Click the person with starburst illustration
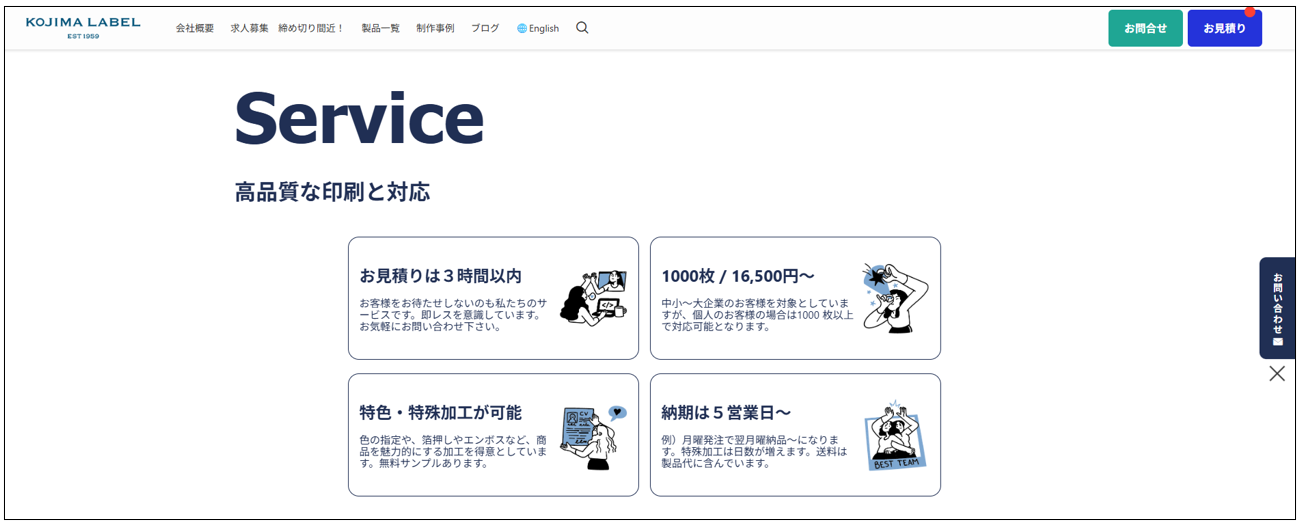Image resolution: width=1302 pixels, height=524 pixels. click(x=895, y=298)
